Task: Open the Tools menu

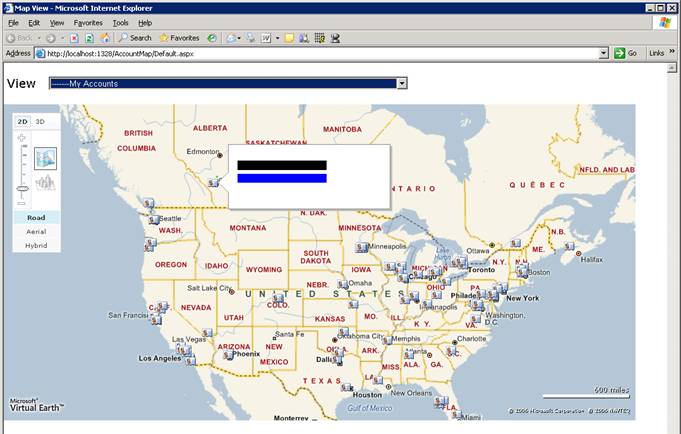Action: pos(120,23)
